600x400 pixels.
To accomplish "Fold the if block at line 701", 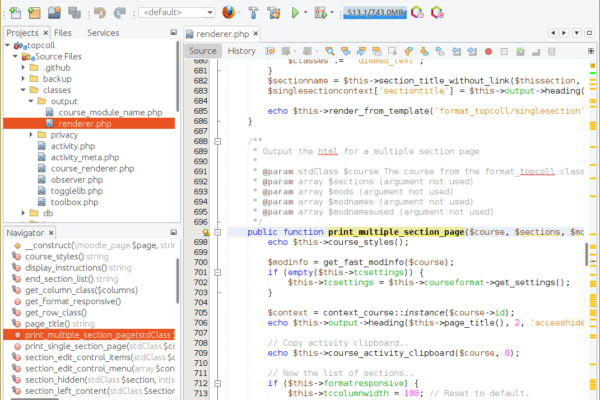I will coord(218,273).
